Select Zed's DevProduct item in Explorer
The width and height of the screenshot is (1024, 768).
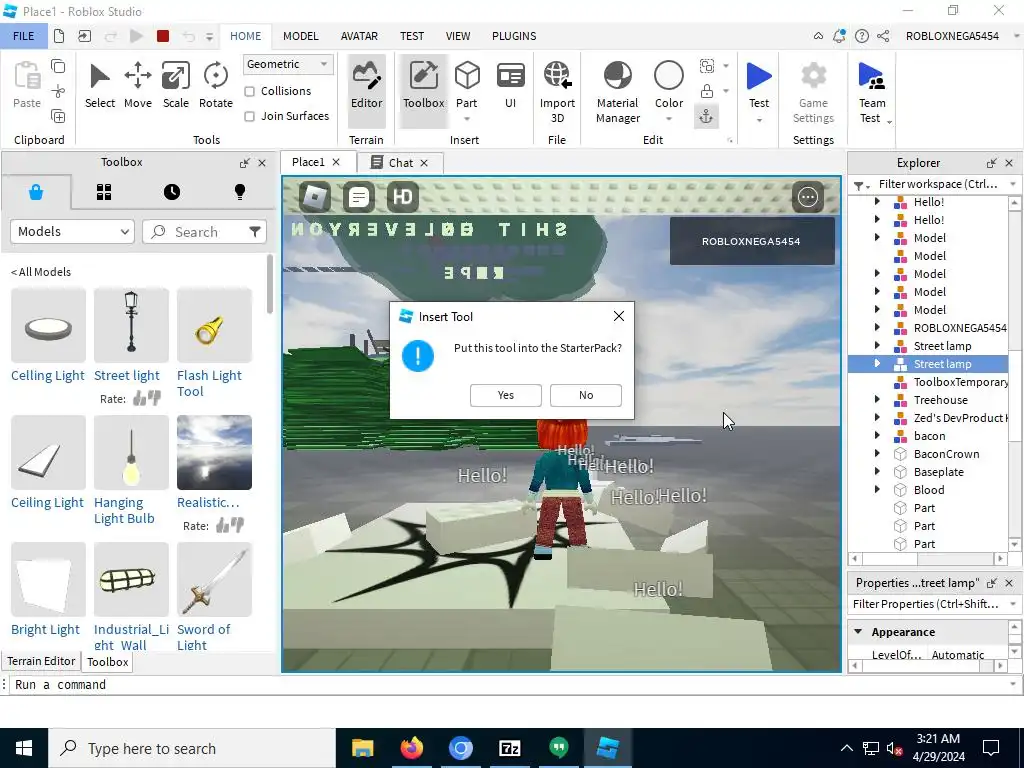click(960, 418)
